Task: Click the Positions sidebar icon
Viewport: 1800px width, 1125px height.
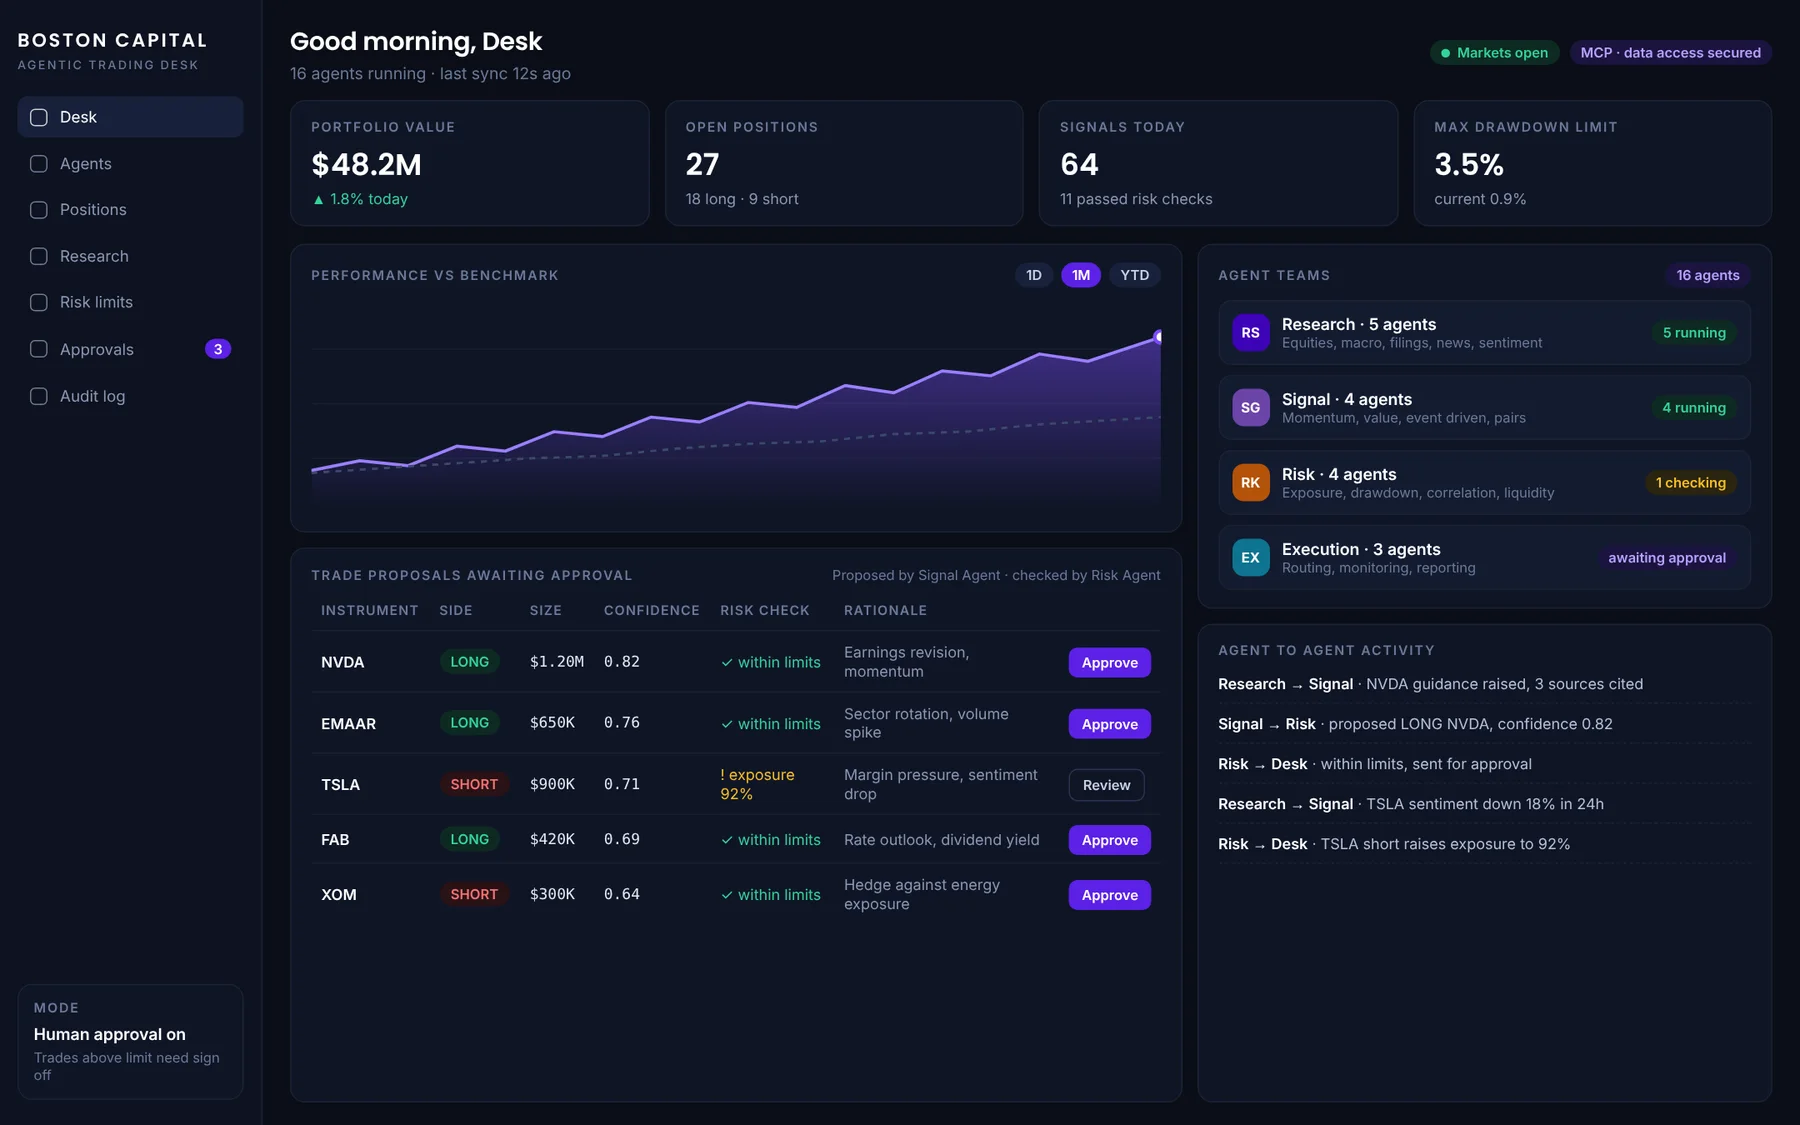Action: (39, 210)
